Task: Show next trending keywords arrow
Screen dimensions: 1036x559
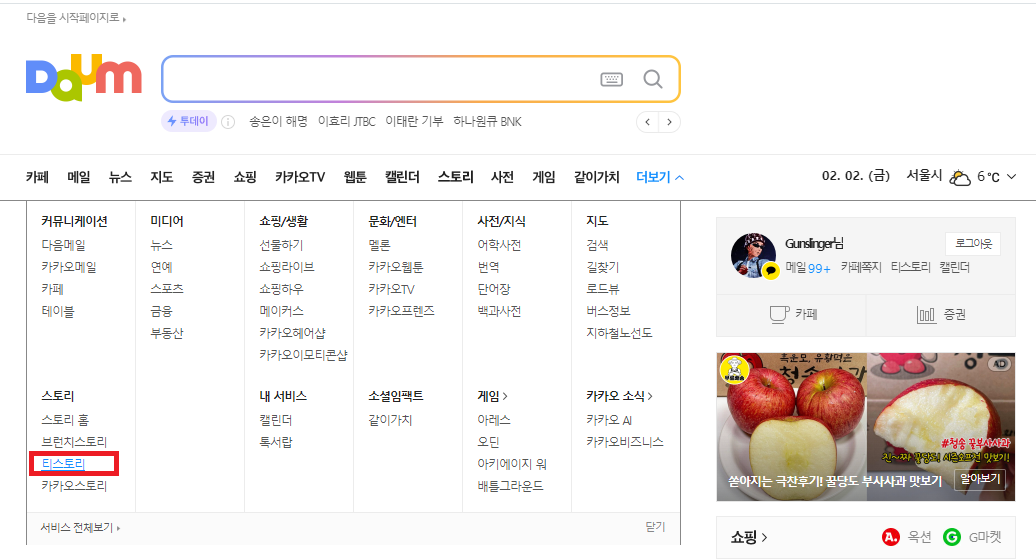Action: [x=669, y=122]
